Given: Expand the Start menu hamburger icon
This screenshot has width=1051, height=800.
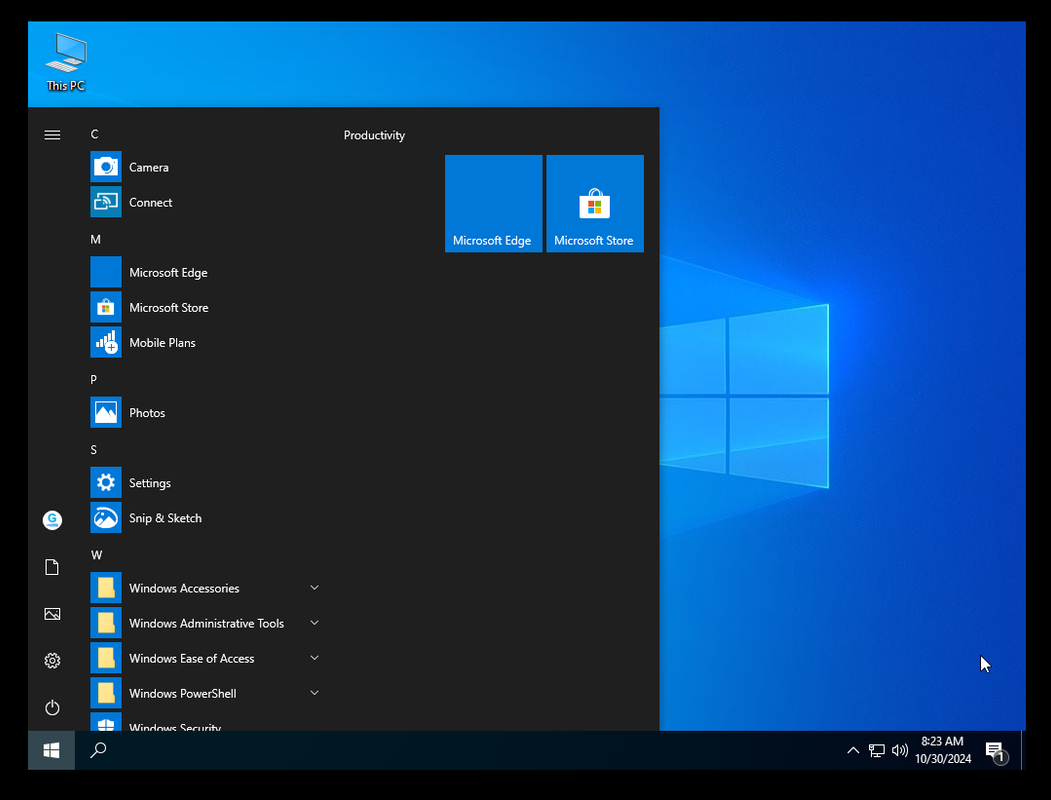Looking at the screenshot, I should pyautogui.click(x=52, y=135).
